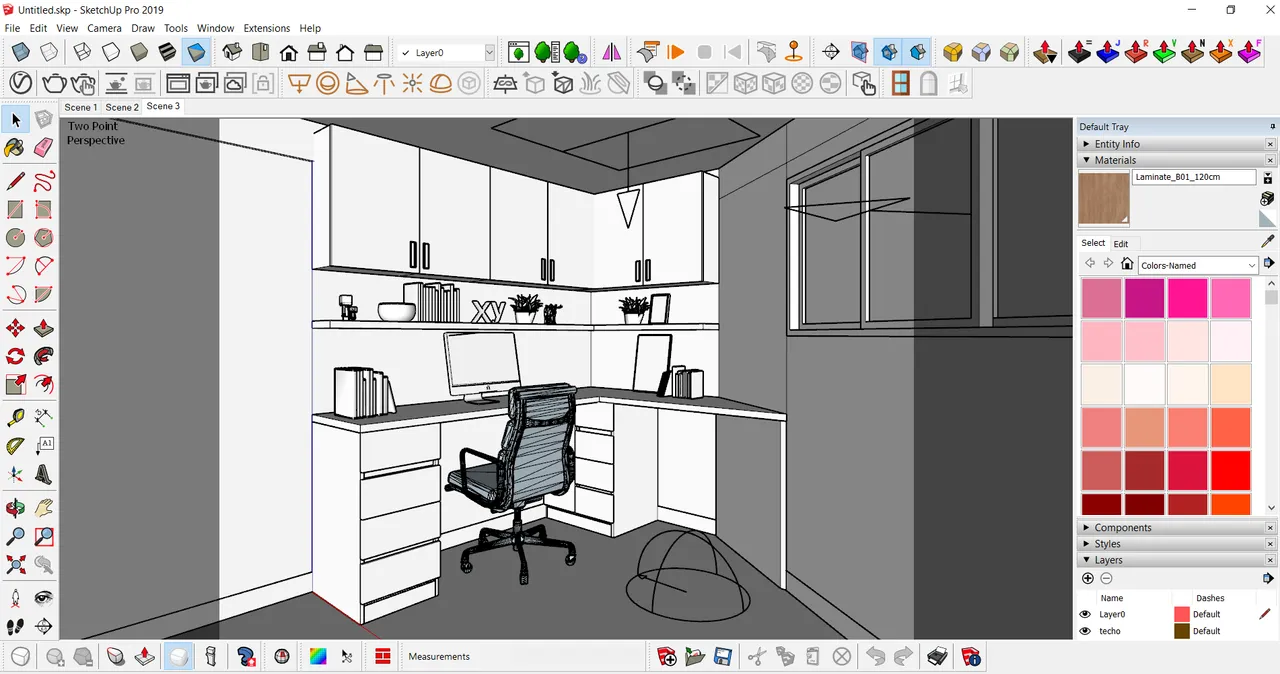Activate the Rotate tool
Screen dimensions: 1280x674
[x=15, y=356]
